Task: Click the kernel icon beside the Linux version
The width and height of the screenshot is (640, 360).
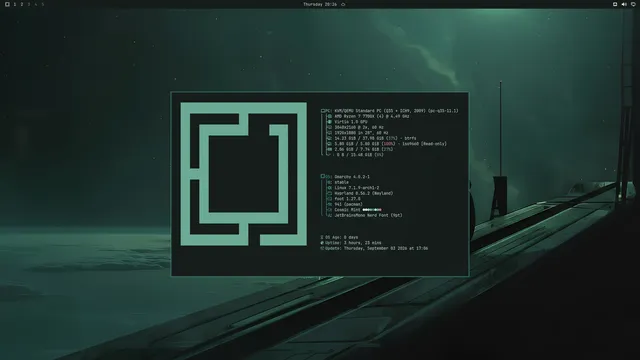Action: [329, 188]
